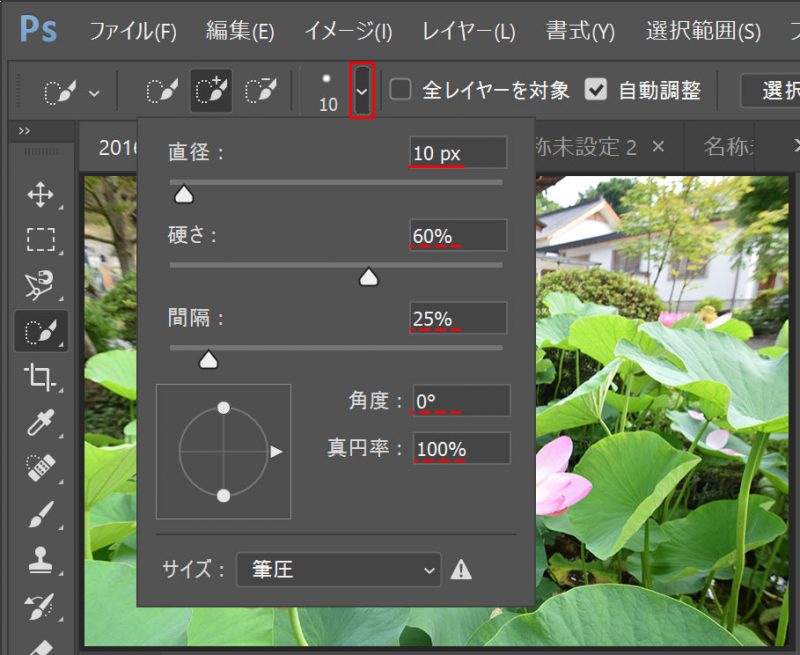This screenshot has width=800, height=655.
Task: Close the 名称未設定 2 document tab
Action: (x=657, y=145)
